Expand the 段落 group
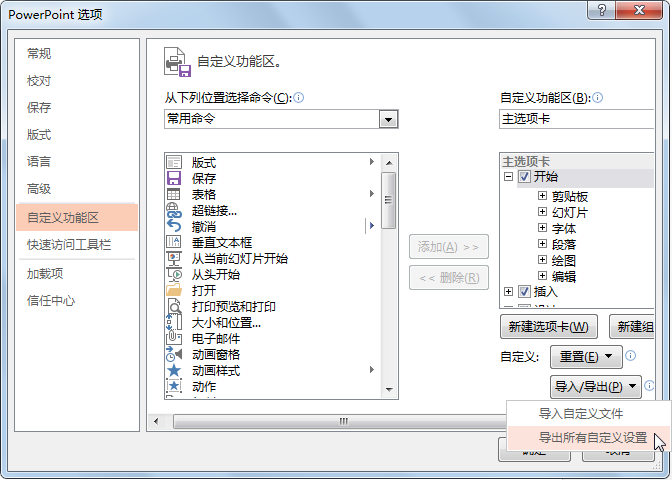Image resolution: width=672 pixels, height=480 pixels. click(542, 244)
